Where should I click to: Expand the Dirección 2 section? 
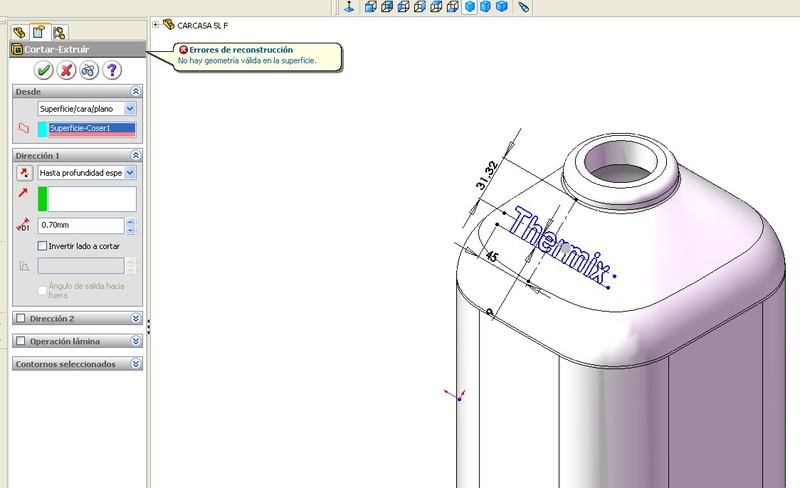[x=135, y=319]
